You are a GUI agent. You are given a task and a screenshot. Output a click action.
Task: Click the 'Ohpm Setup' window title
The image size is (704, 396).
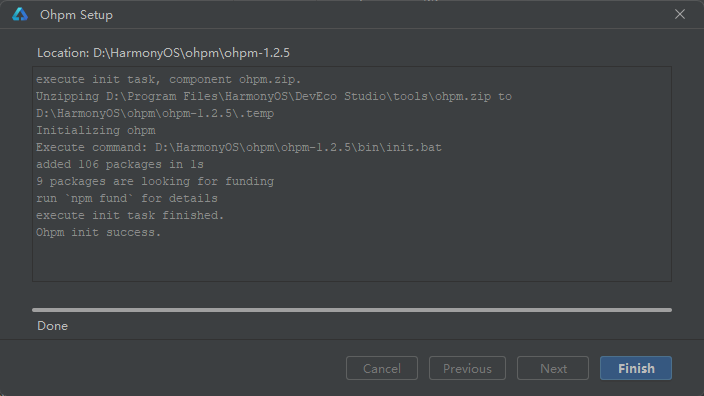[x=76, y=15]
